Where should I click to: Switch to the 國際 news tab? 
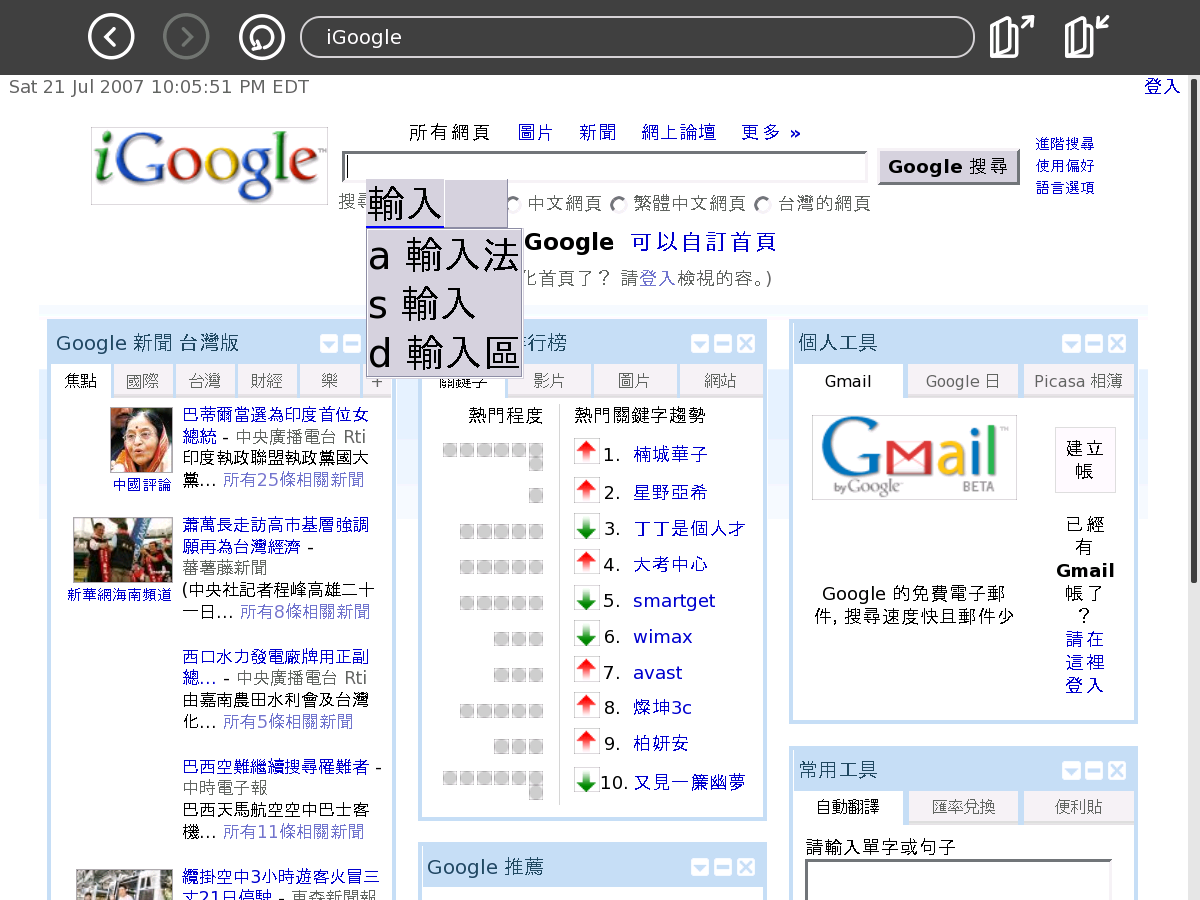142,381
